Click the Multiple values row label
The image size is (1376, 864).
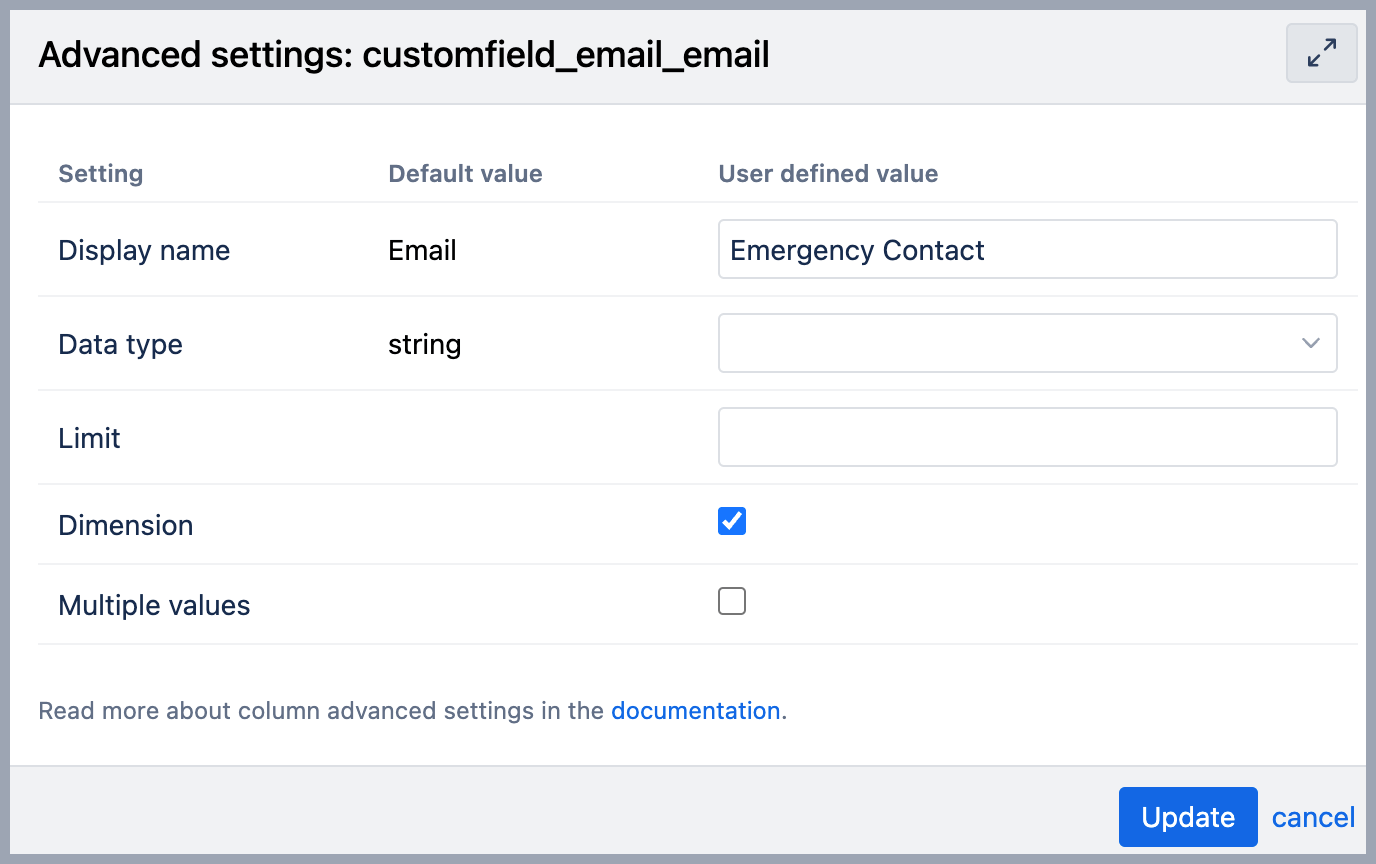pos(154,605)
